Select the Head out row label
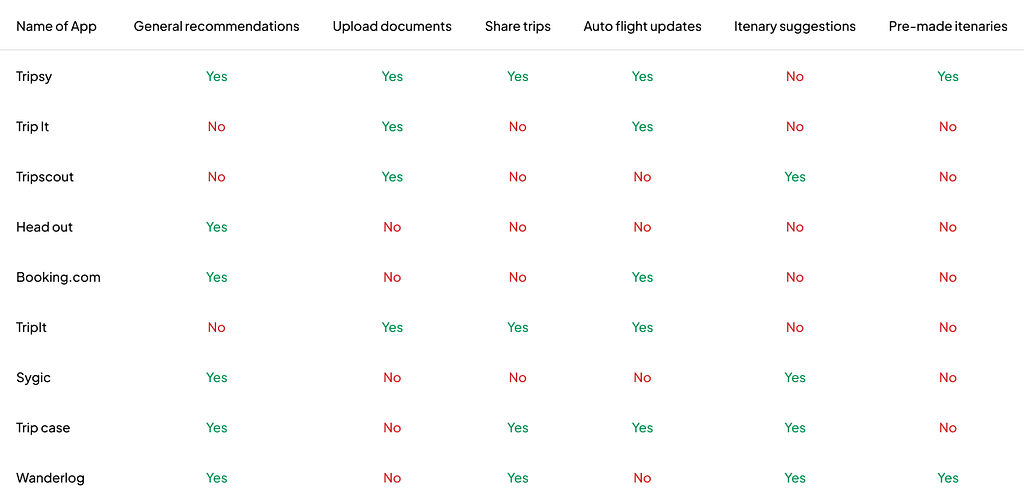The height and width of the screenshot is (502, 1024). pyautogui.click(x=44, y=227)
